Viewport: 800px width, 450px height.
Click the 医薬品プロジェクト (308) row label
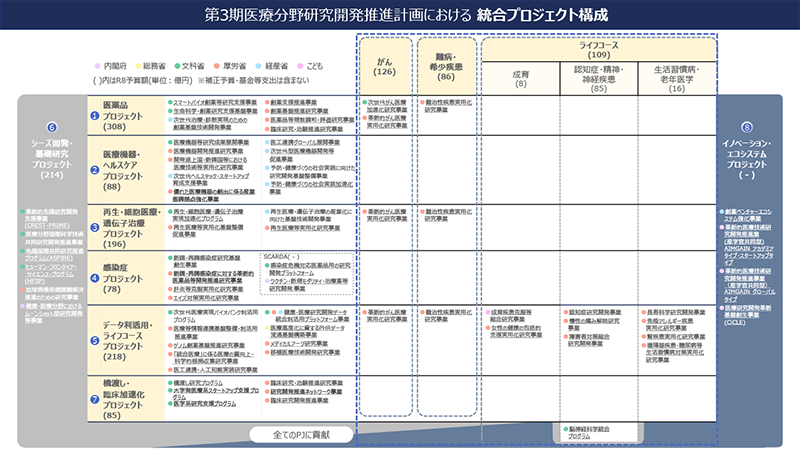click(x=122, y=116)
